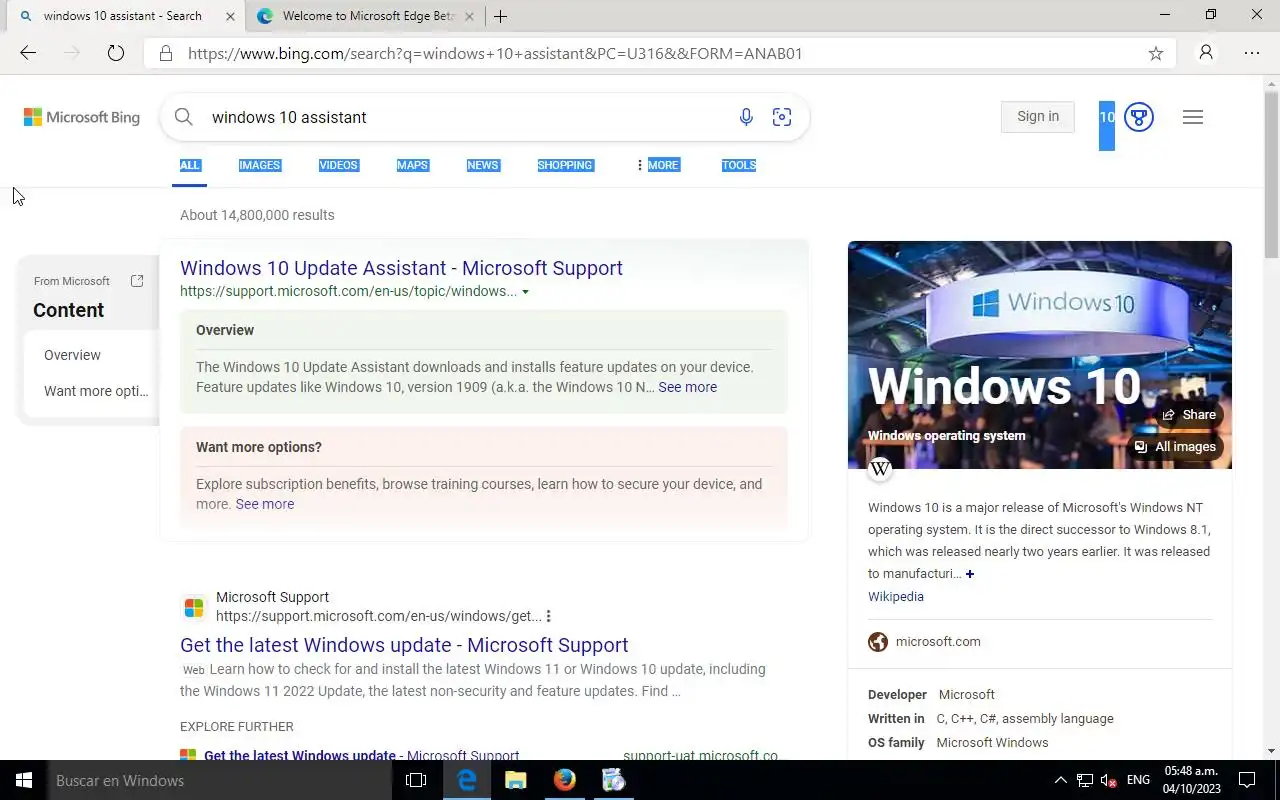This screenshot has height=800, width=1280.
Task: Click the Microsoft Bing logo
Action: (x=82, y=117)
